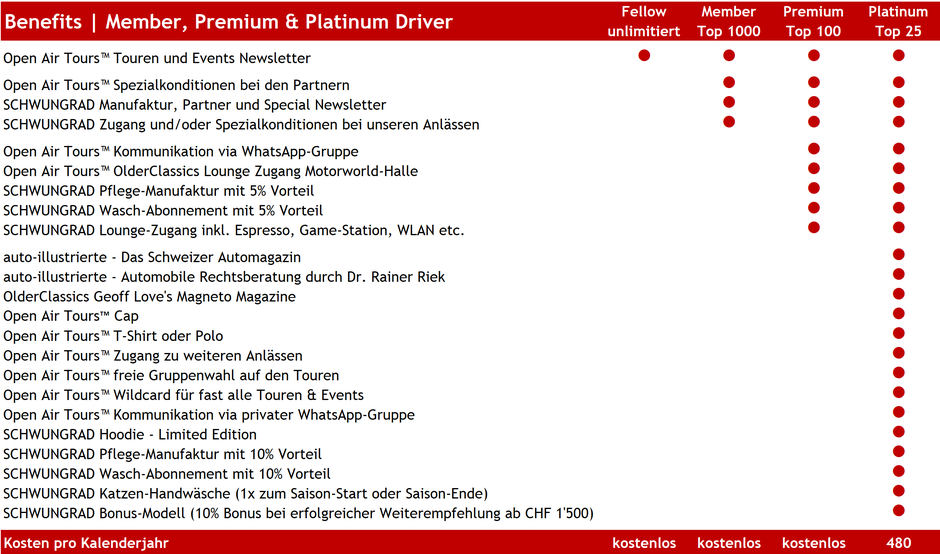Click the Platinum dot for Wildcard row
940x554 pixels.
click(x=898, y=393)
